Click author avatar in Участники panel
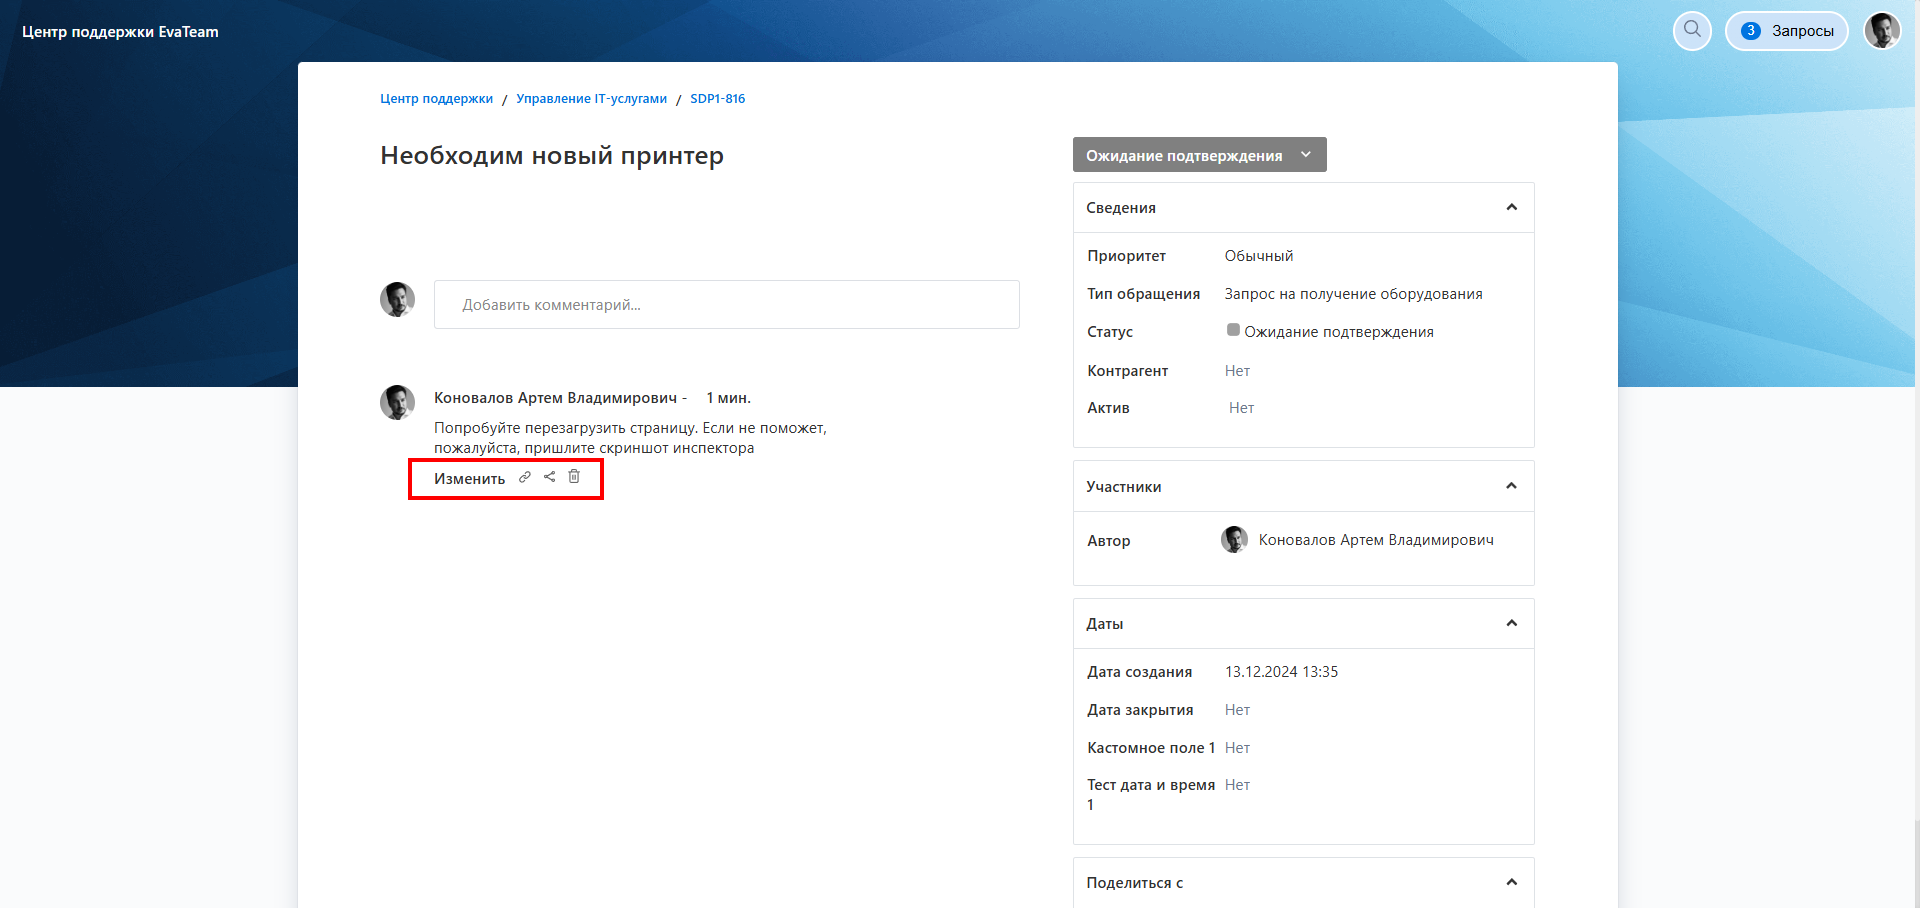This screenshot has width=1920, height=908. point(1234,540)
